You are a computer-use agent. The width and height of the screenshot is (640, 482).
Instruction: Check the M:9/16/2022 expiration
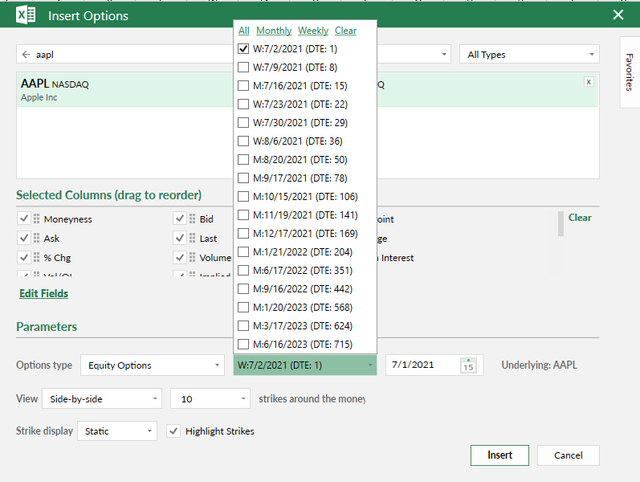coord(243,289)
